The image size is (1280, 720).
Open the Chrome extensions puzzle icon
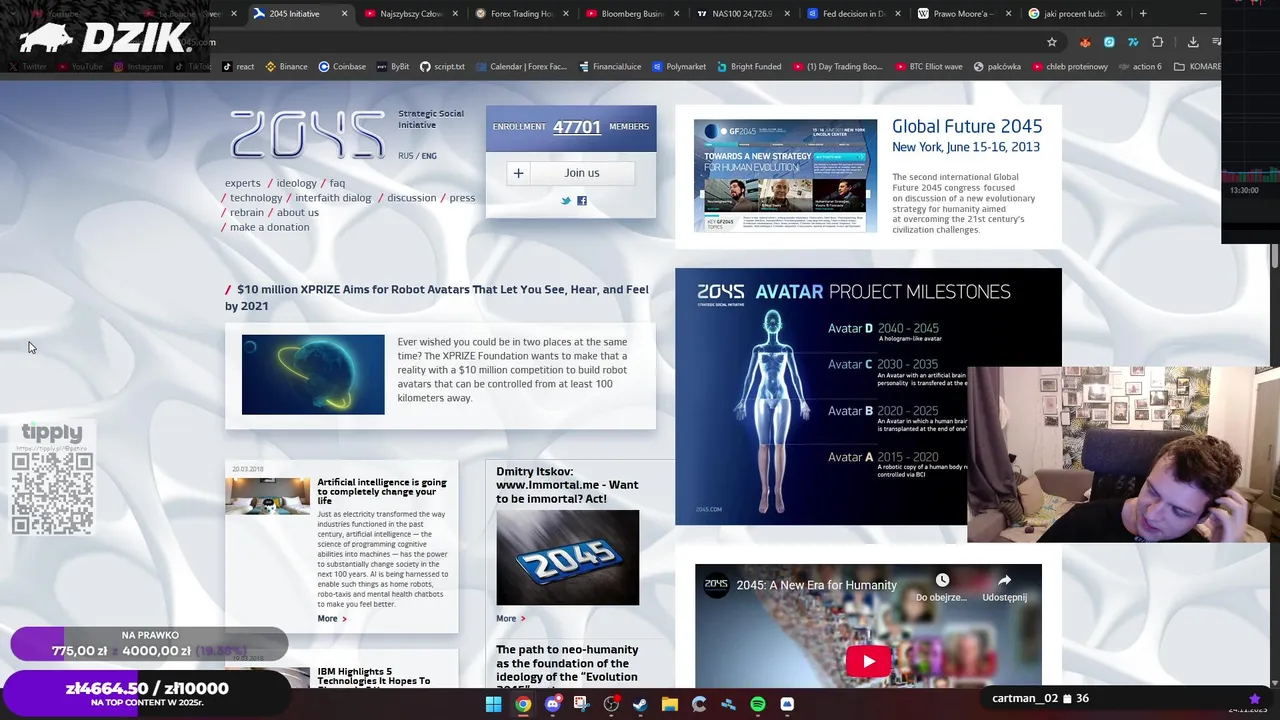coord(1157,42)
